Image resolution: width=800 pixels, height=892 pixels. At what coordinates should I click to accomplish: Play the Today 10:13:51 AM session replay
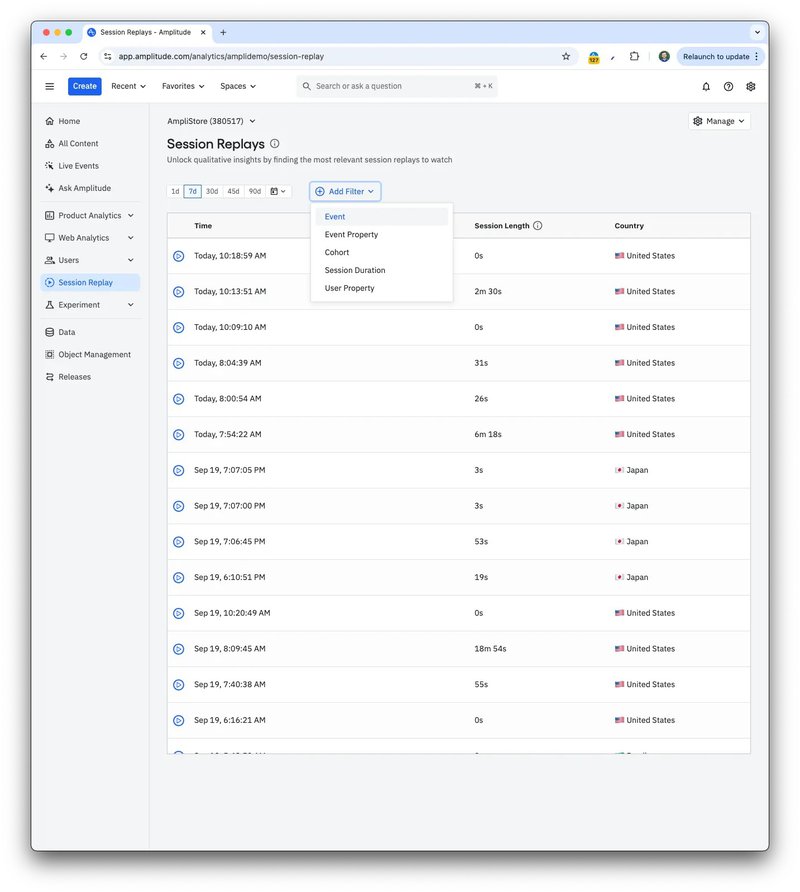point(179,292)
